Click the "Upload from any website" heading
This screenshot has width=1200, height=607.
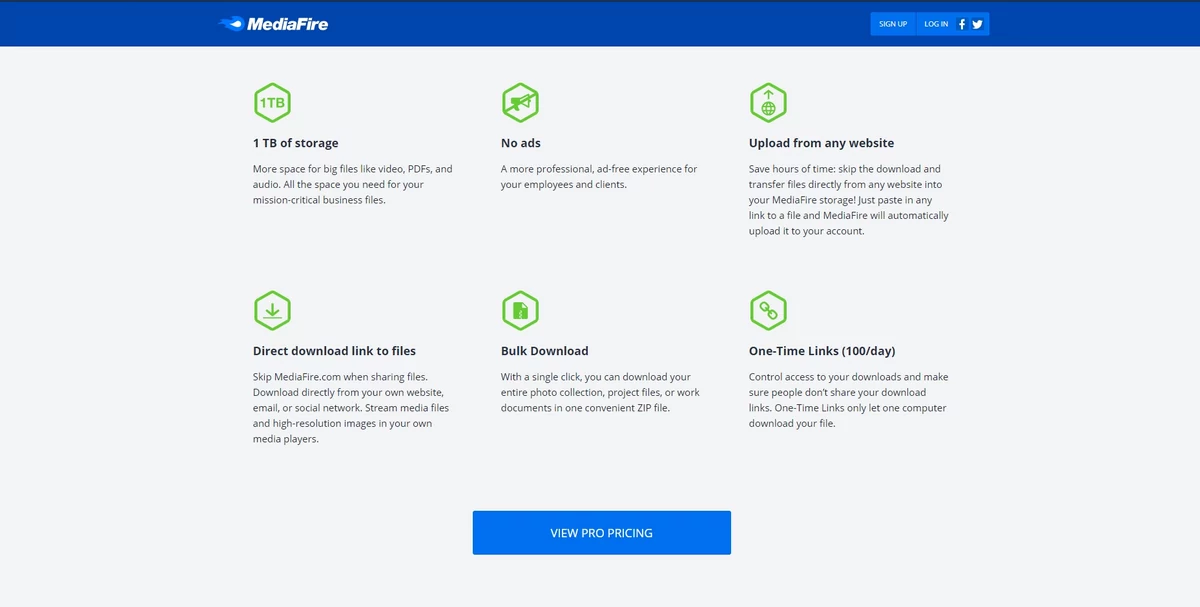pyautogui.click(x=822, y=143)
